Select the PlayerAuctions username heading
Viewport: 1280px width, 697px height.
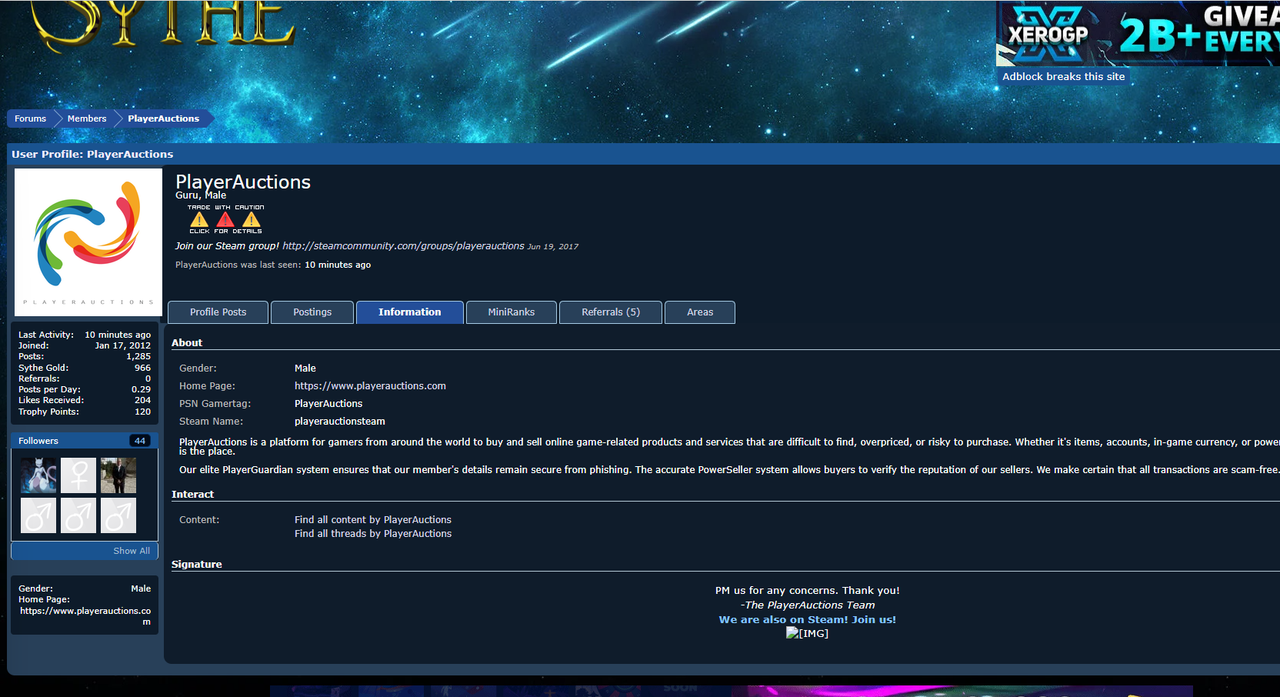tap(243, 182)
